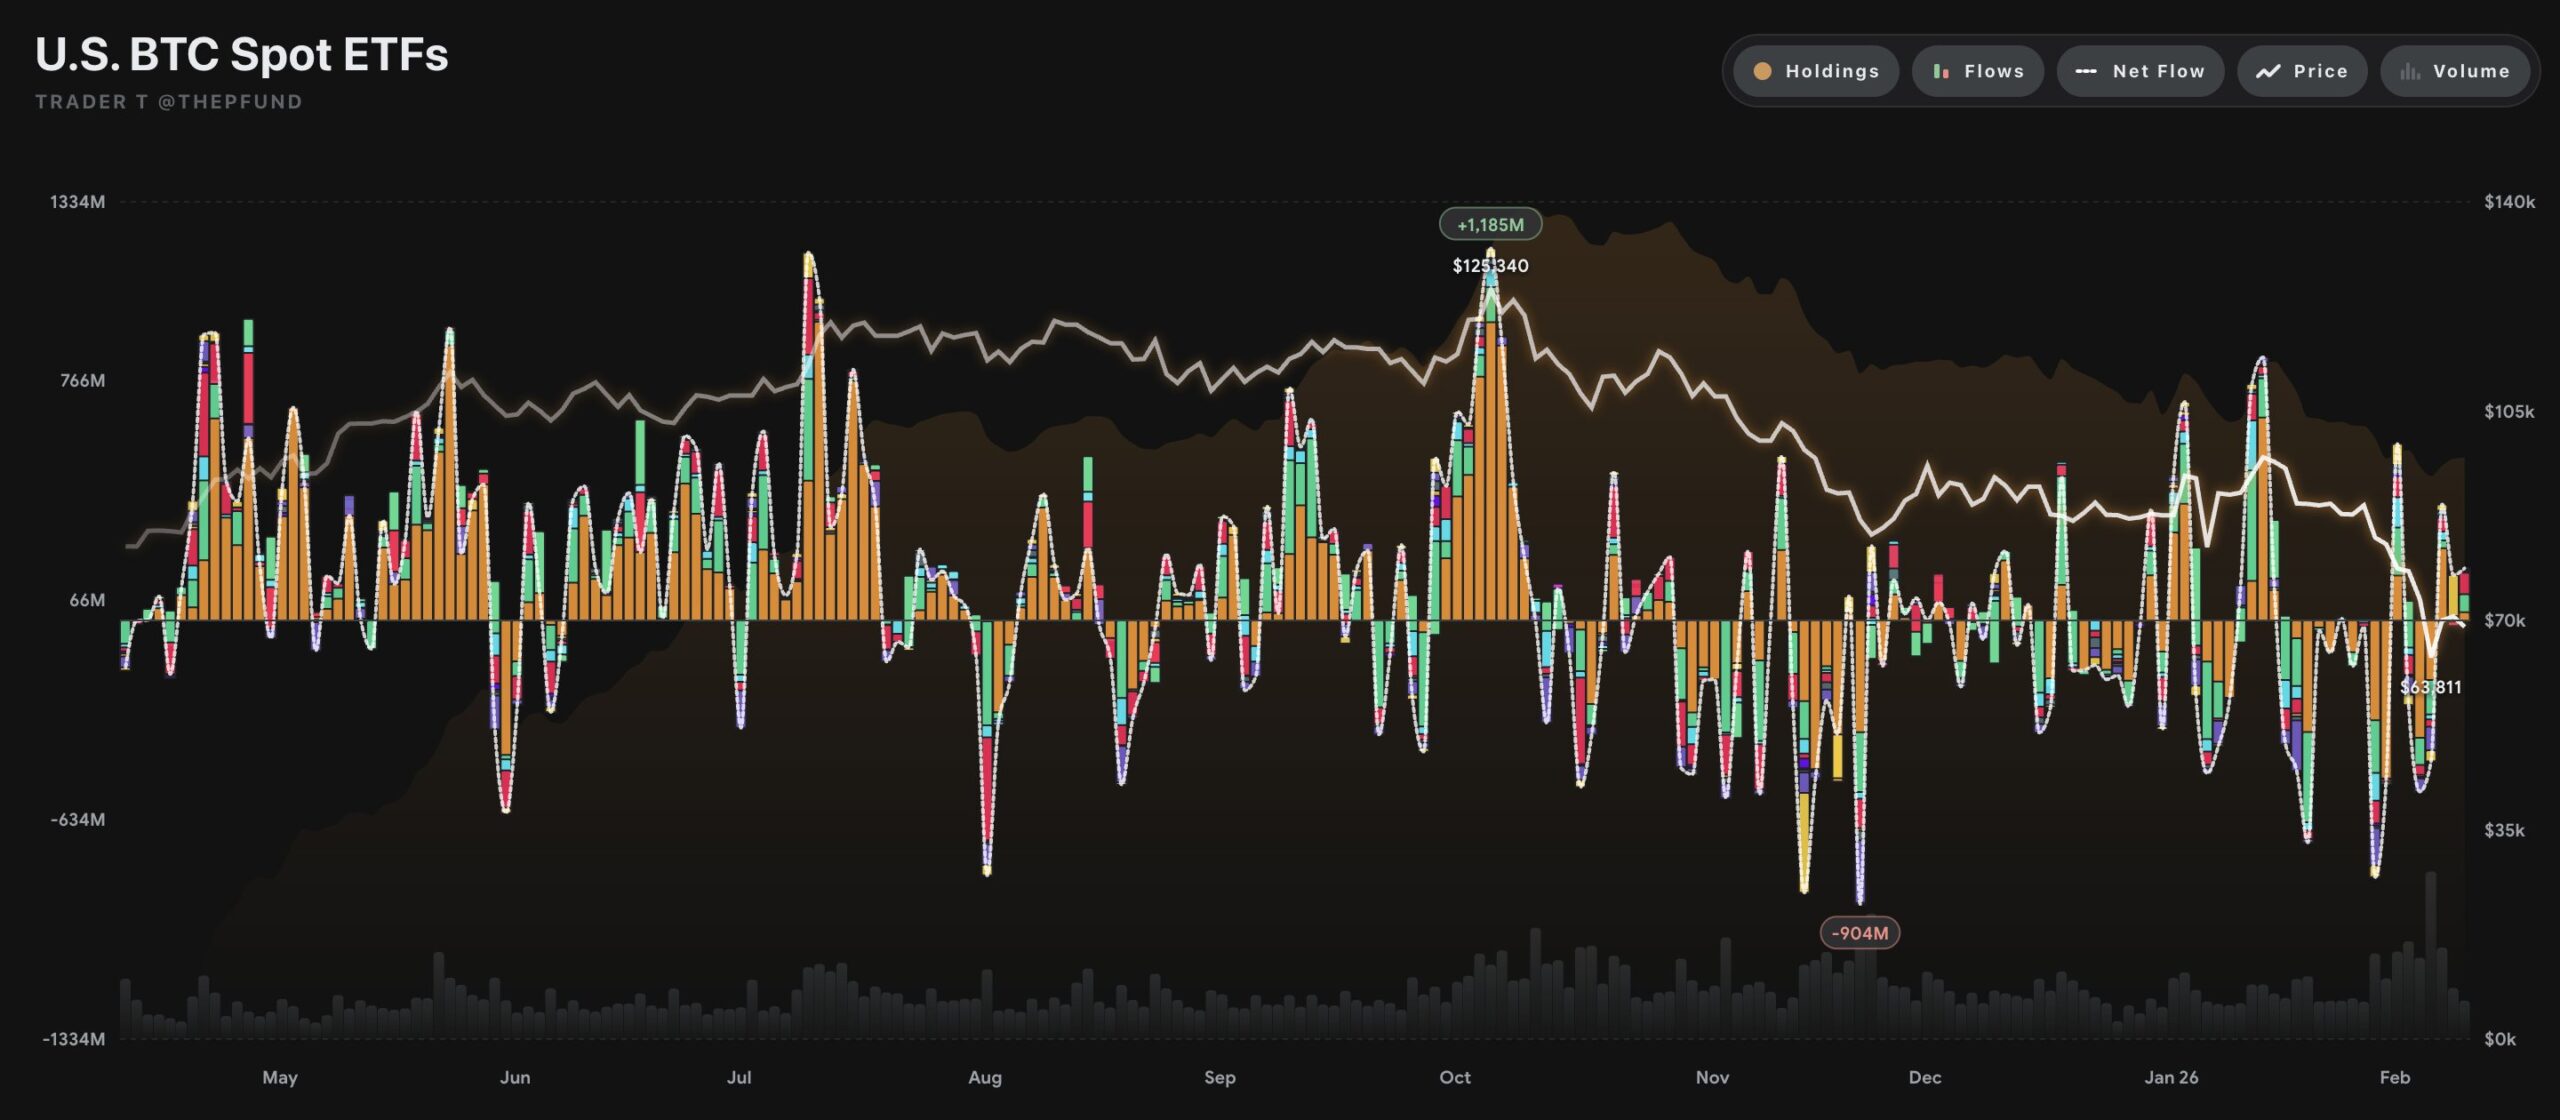The height and width of the screenshot is (1120, 2560).
Task: Click the 1334M left axis label
Action: click(x=78, y=202)
